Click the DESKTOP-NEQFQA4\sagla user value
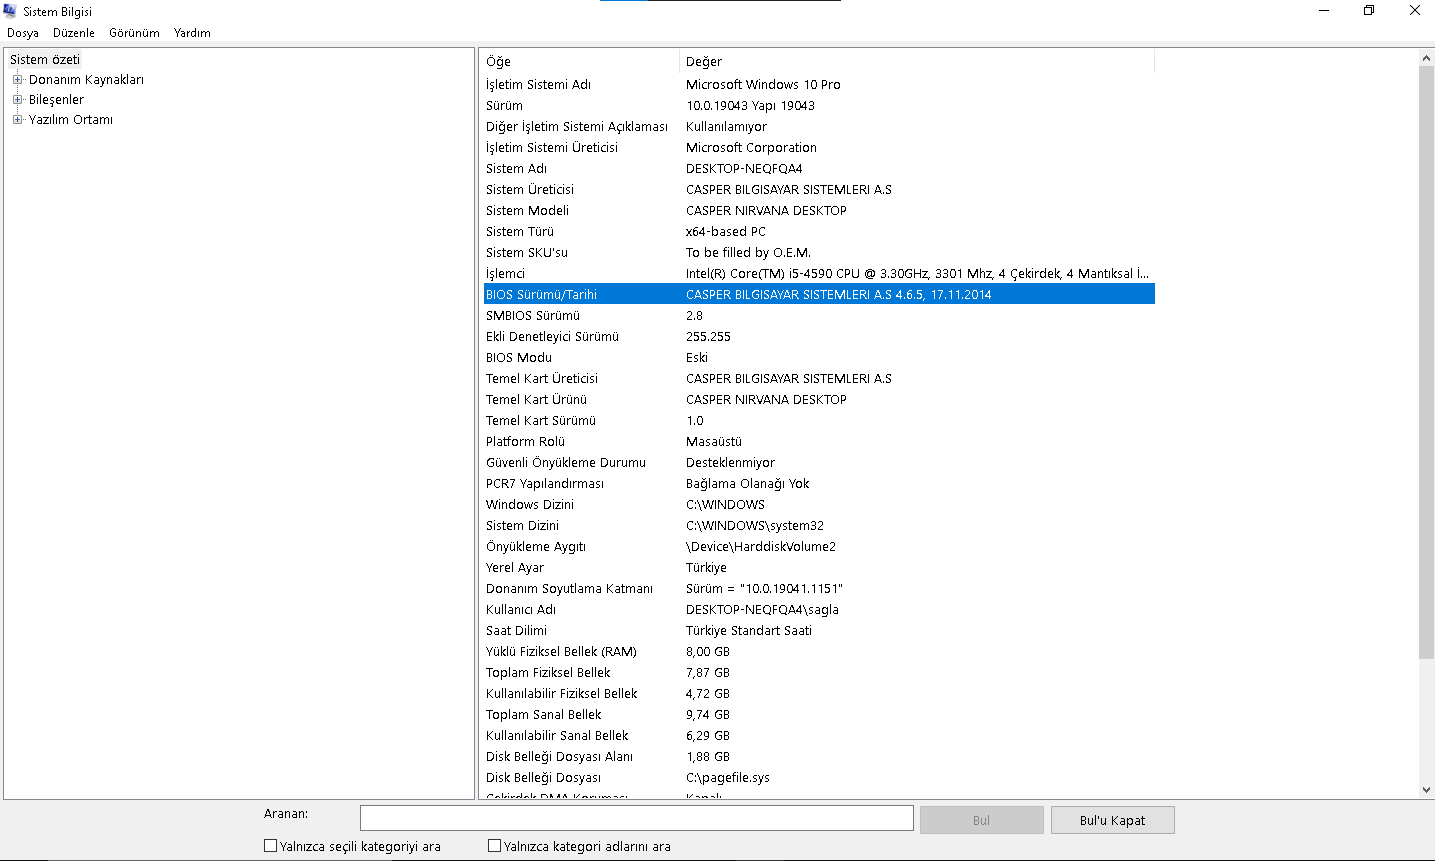This screenshot has width=1435, height=861. click(x=762, y=610)
